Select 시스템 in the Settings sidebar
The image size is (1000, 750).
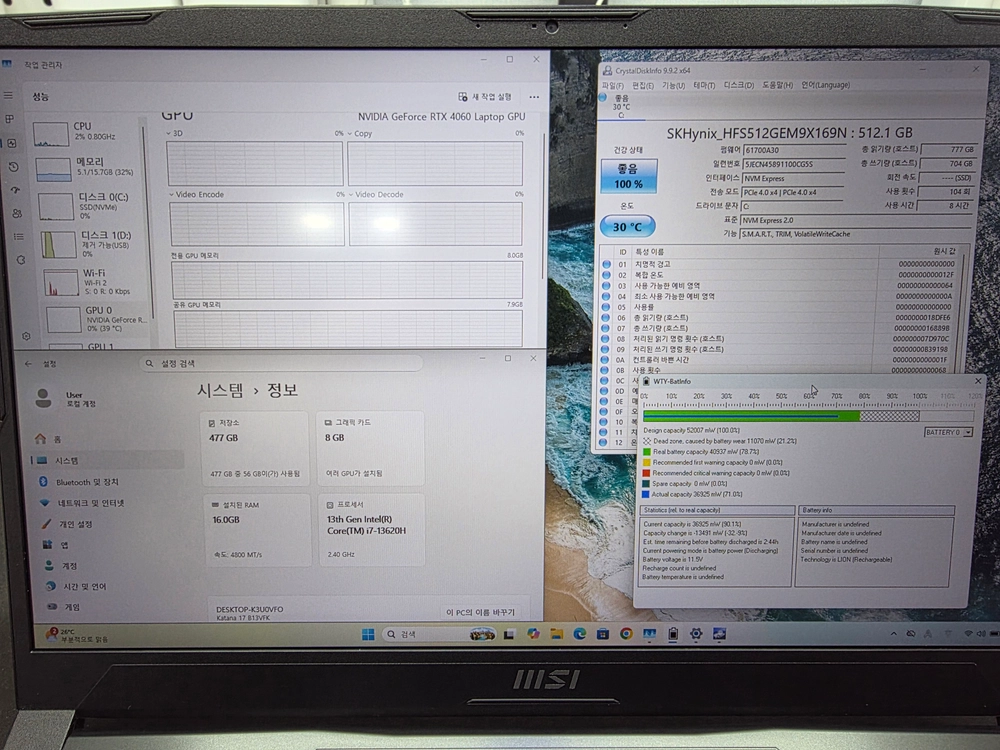tap(107, 460)
